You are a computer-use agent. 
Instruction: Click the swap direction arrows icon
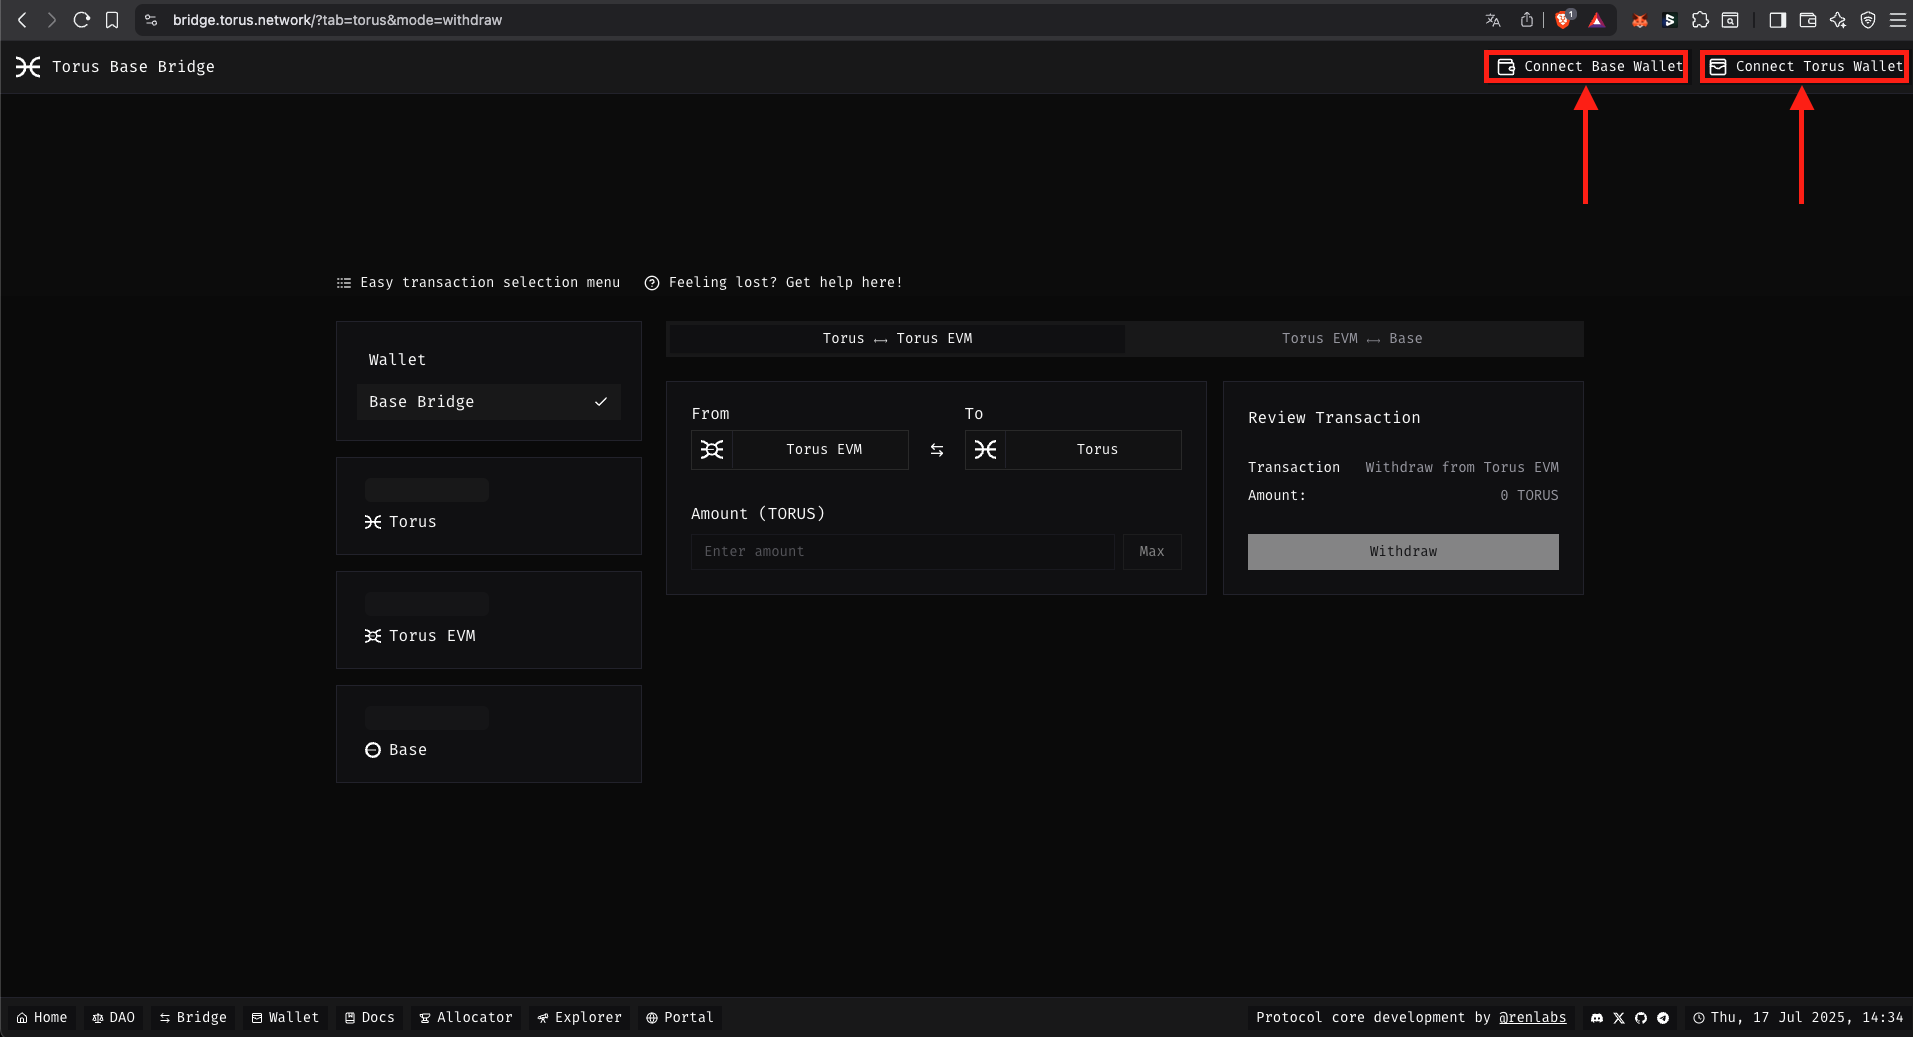point(937,450)
